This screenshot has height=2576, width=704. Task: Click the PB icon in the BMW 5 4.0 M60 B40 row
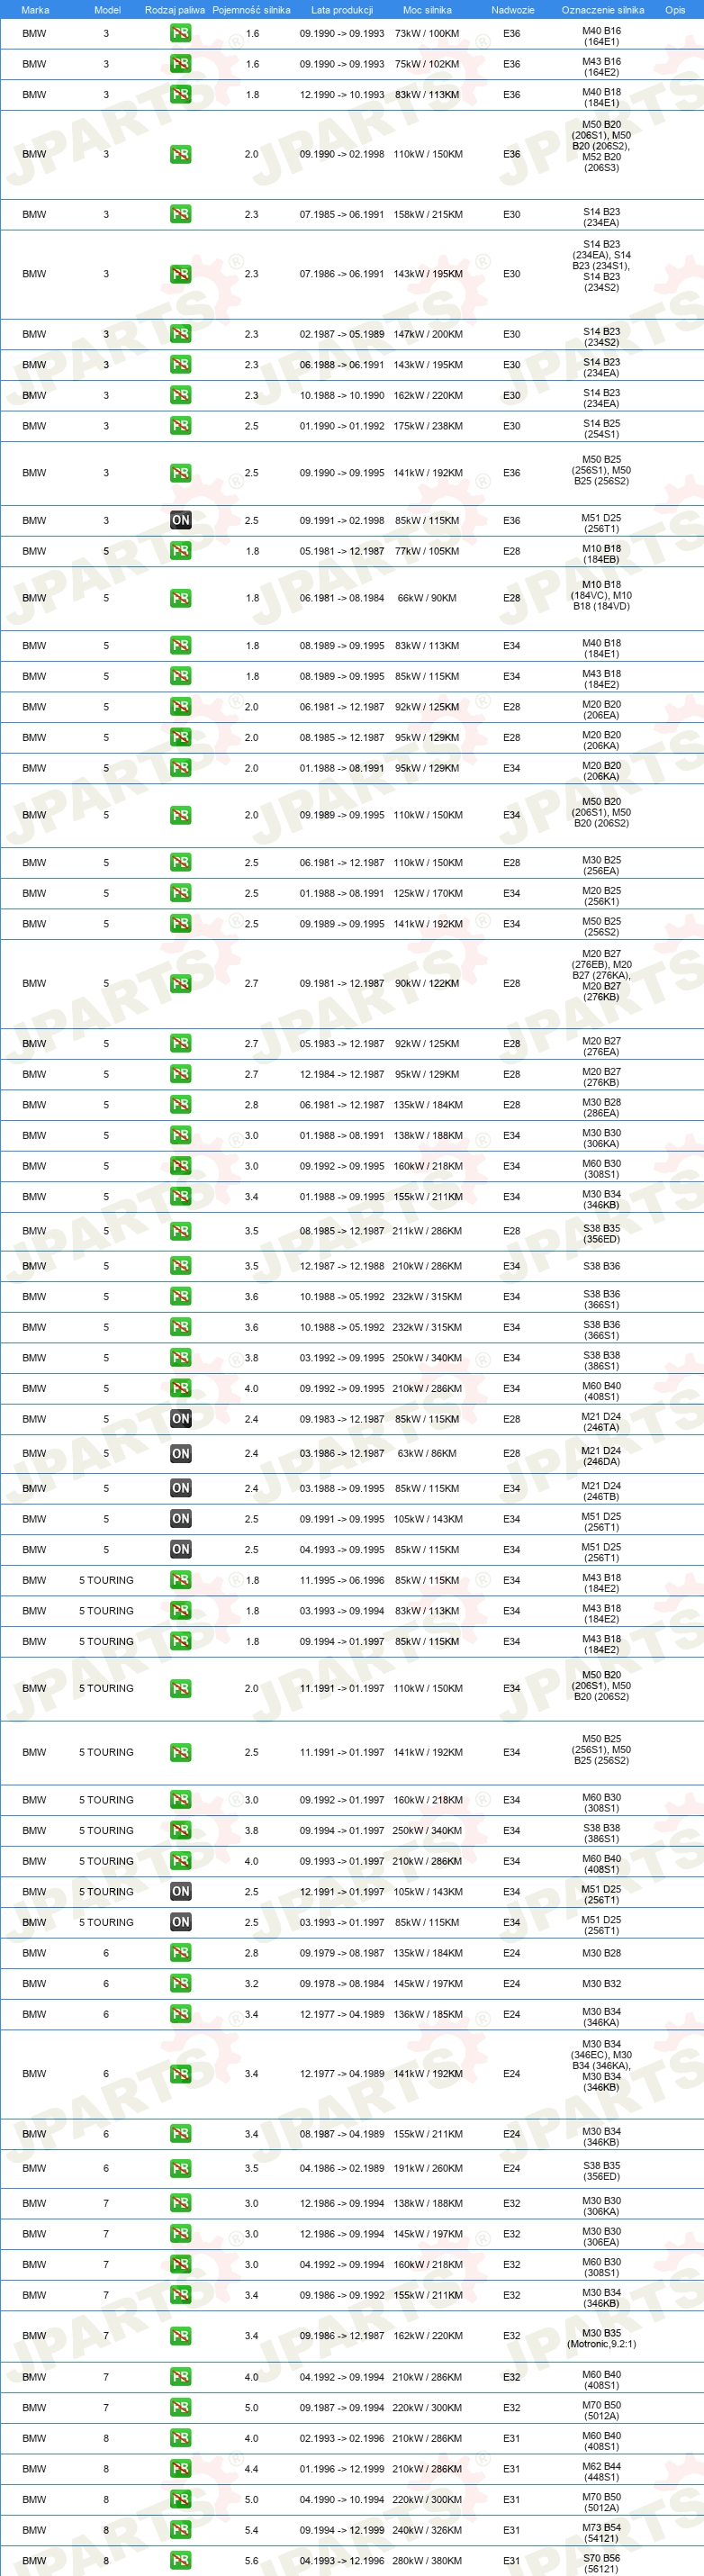click(x=180, y=1388)
